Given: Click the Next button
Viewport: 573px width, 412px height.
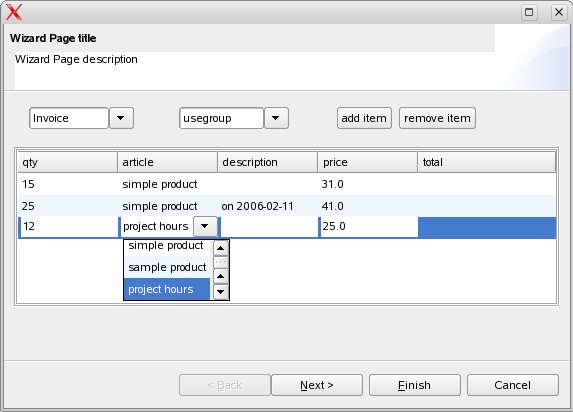Looking at the screenshot, I should click(317, 385).
